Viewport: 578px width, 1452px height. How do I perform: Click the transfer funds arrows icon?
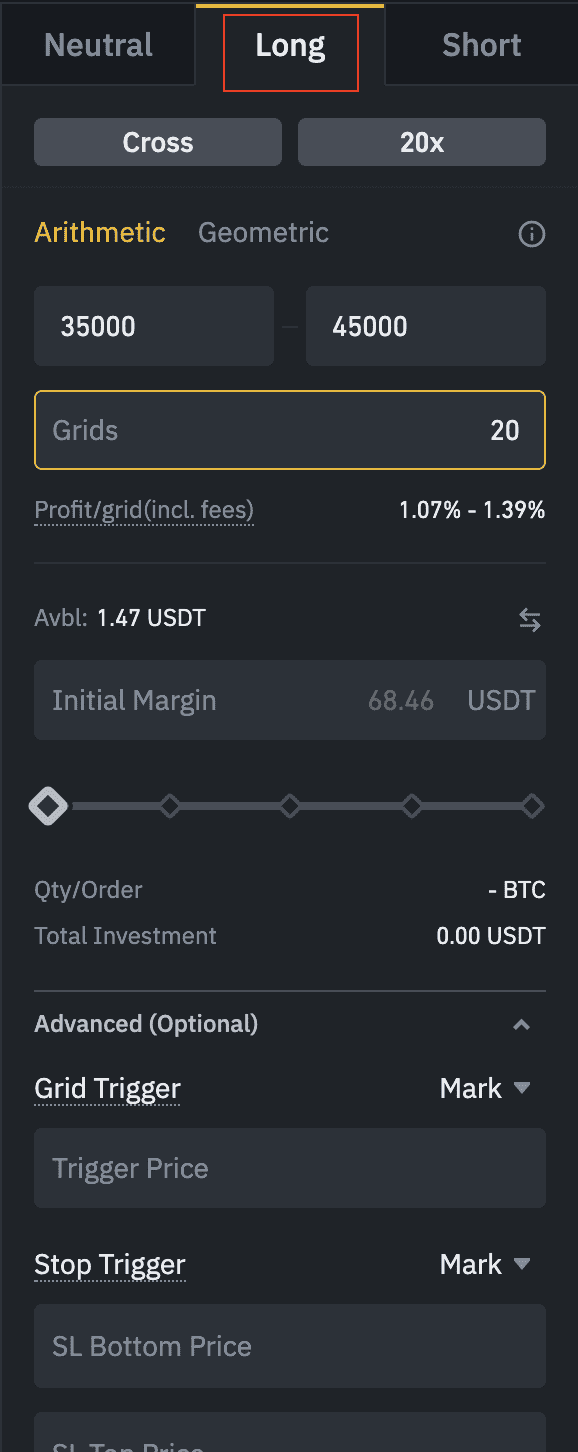coord(530,621)
